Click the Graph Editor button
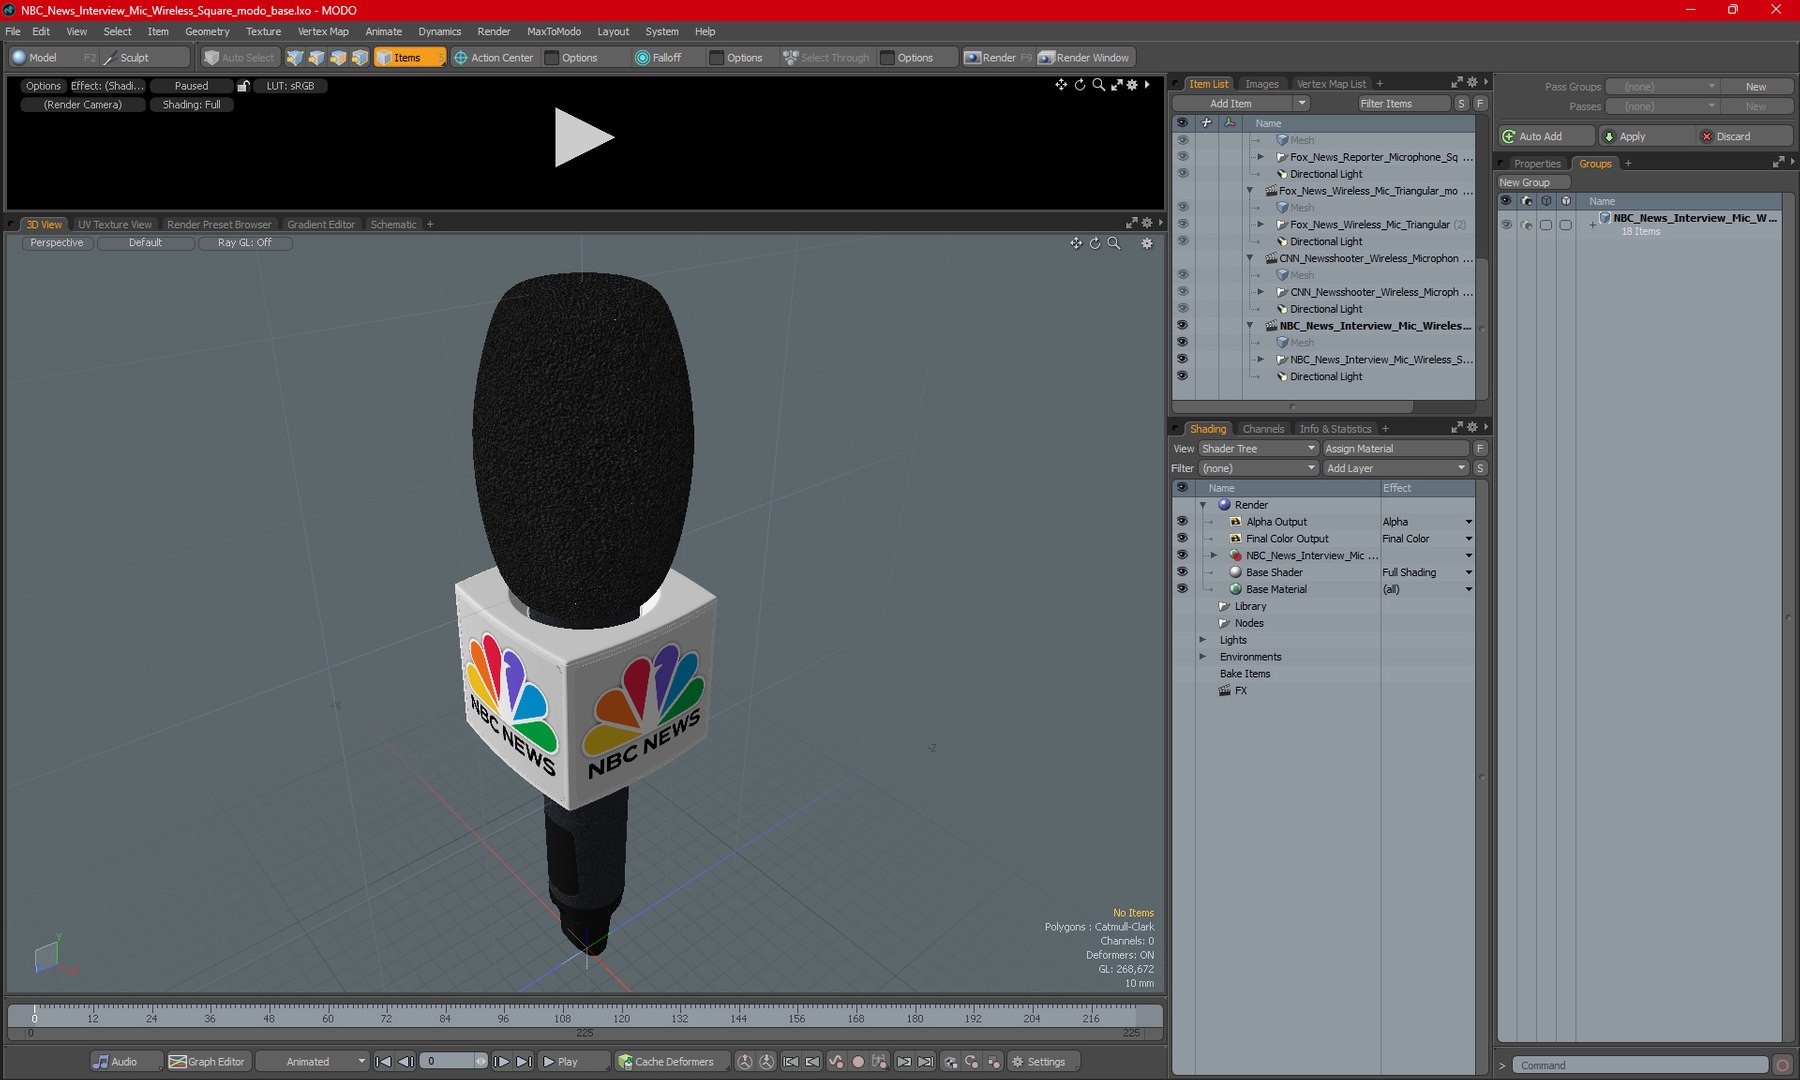 coord(207,1062)
